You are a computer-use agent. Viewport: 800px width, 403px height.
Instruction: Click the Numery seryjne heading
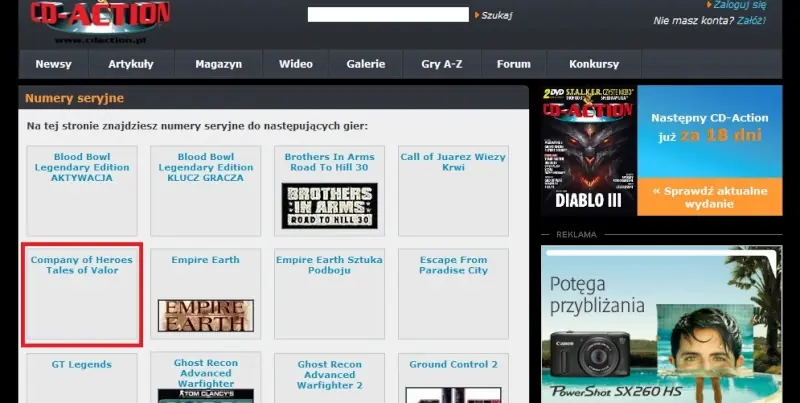click(x=74, y=98)
